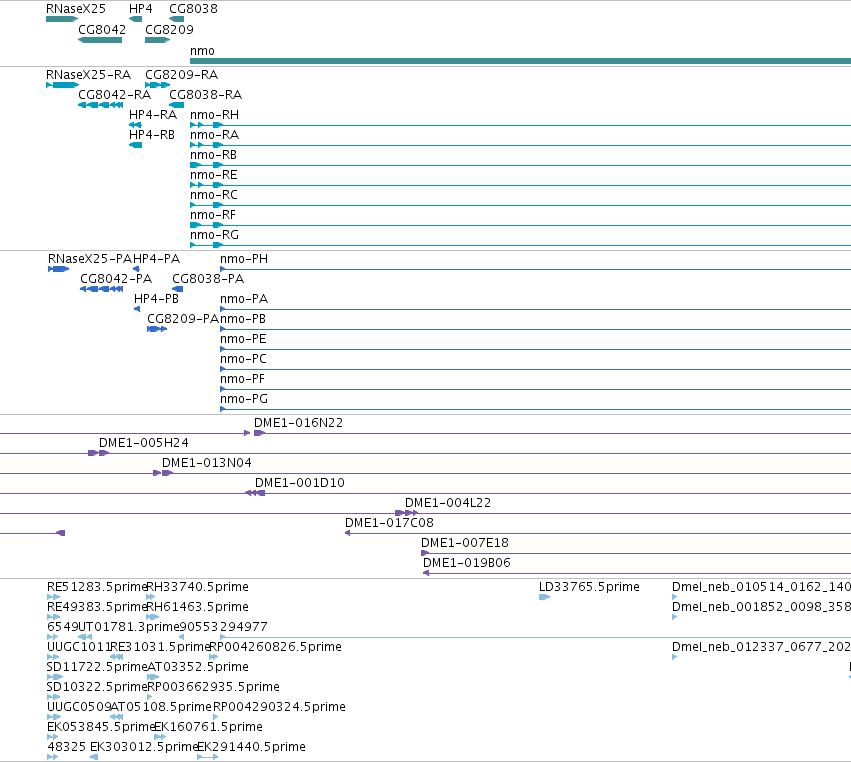Select the AT03352.5prime EST label
851x762 pixels.
(198, 667)
